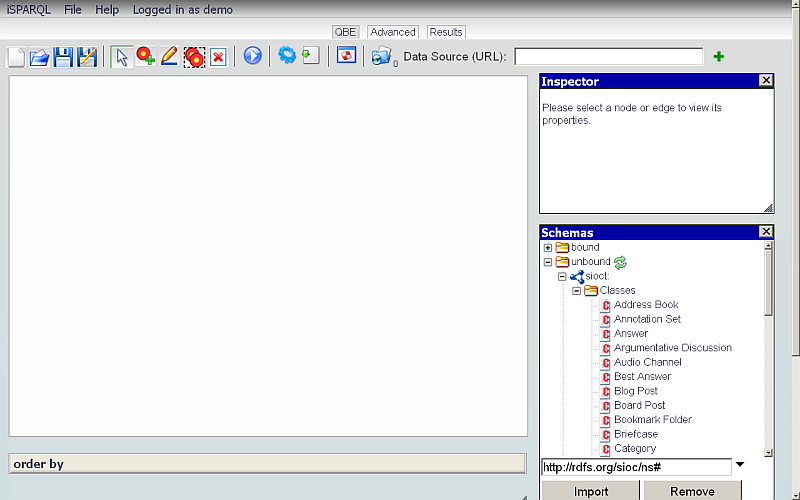Click the class icon next to Audio Channel
Viewport: 800px width, 500px height.
606,363
